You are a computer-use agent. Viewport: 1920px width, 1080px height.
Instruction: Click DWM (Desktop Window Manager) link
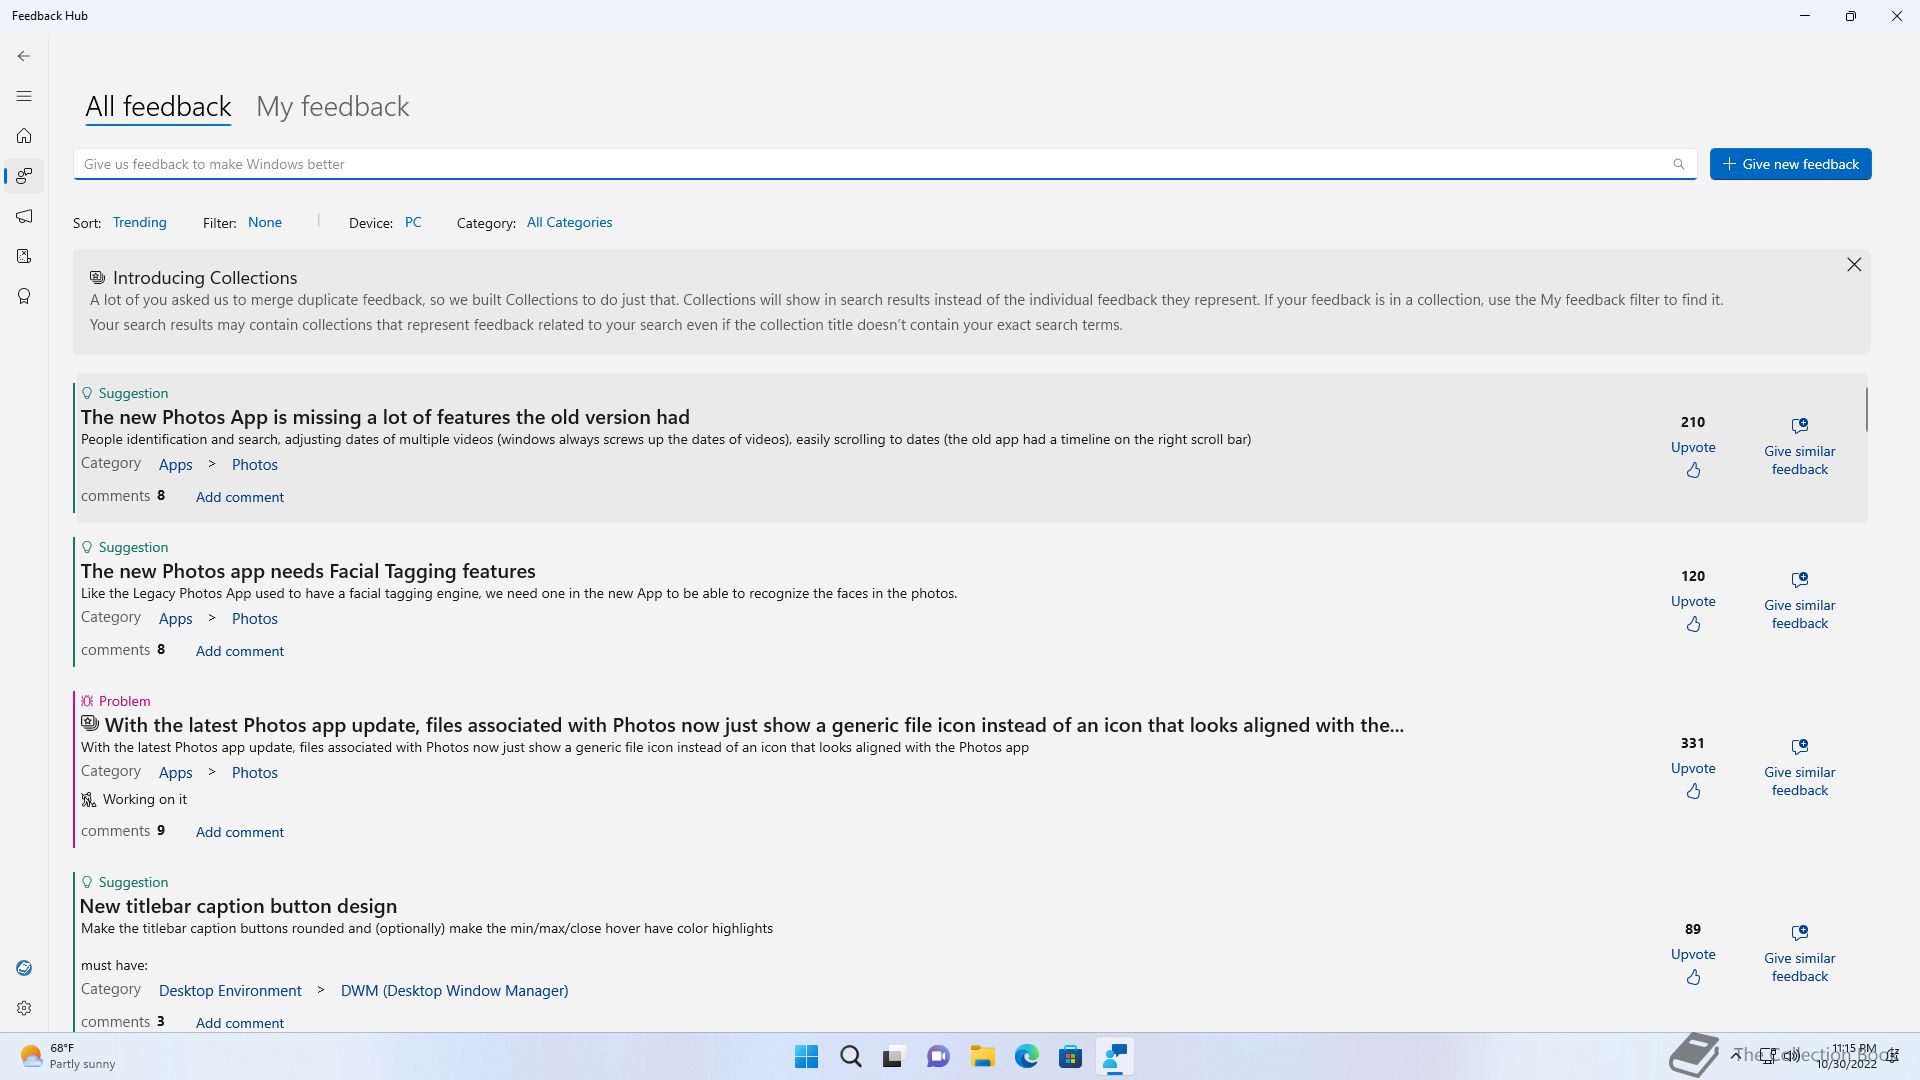click(x=454, y=991)
